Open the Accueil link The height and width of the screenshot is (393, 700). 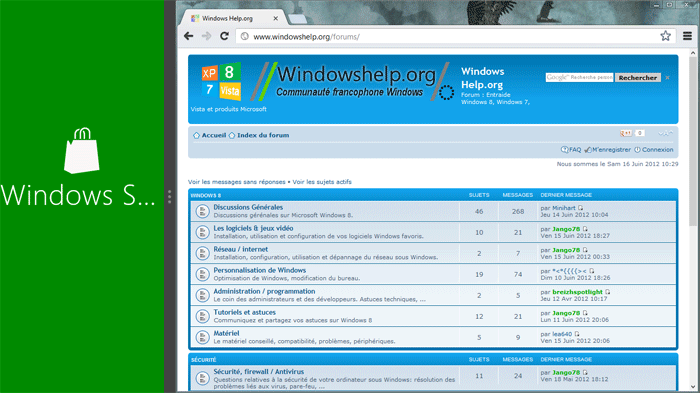(214, 135)
